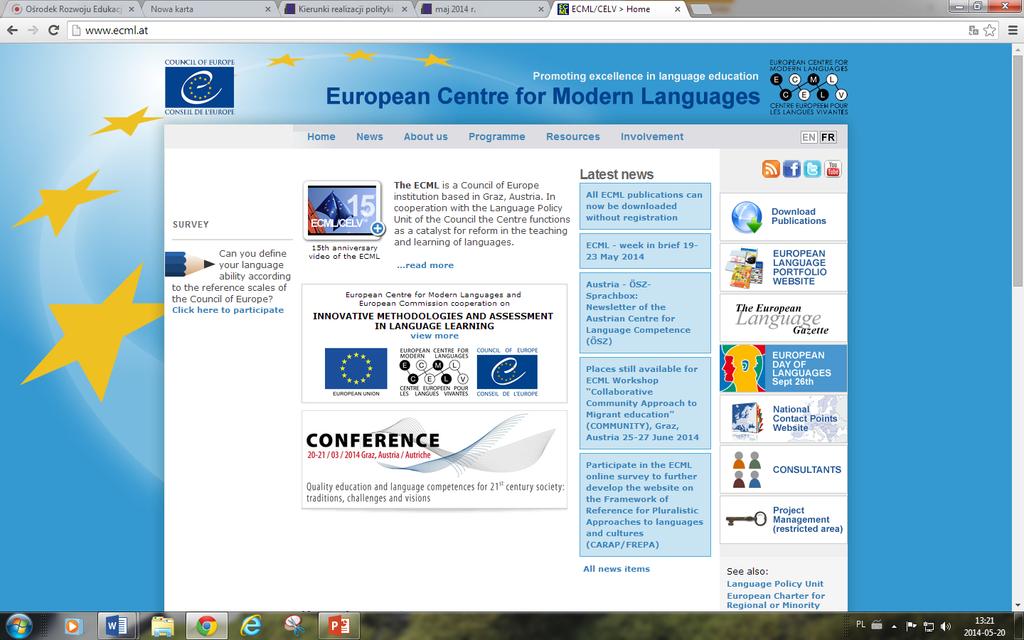
Task: Click the browser forward arrow
Action: click(33, 30)
